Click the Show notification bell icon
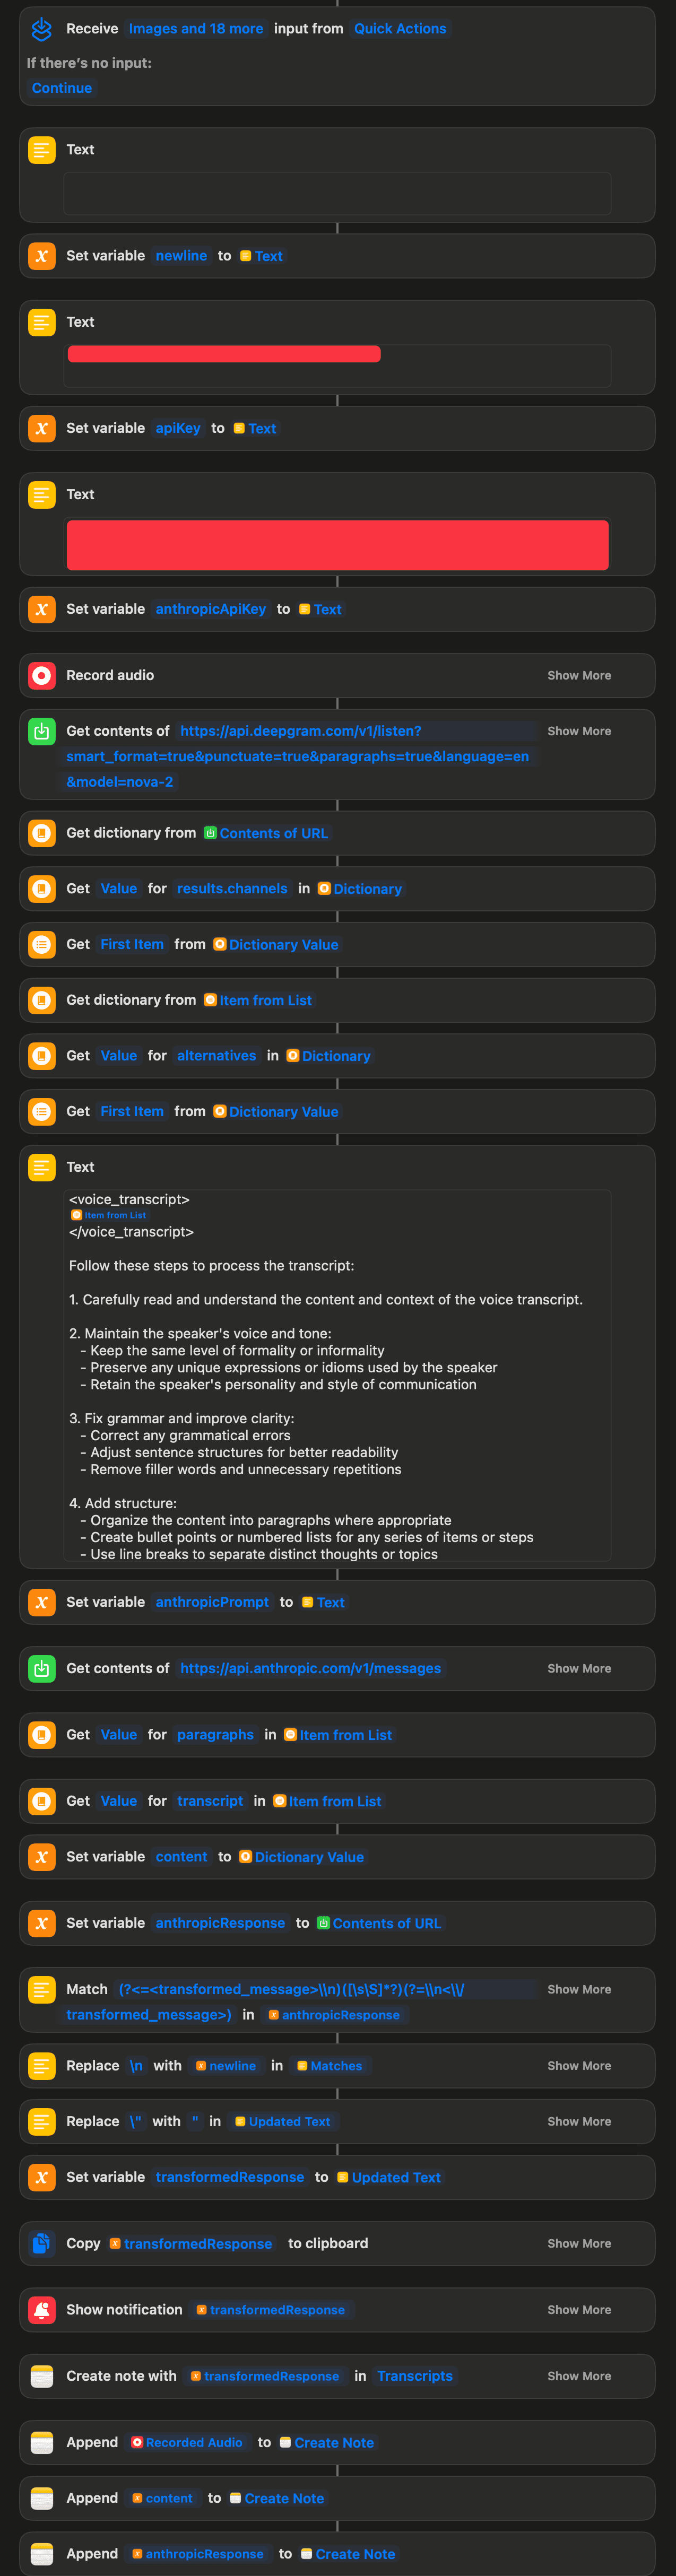Viewport: 676px width, 2576px height. [41, 2309]
